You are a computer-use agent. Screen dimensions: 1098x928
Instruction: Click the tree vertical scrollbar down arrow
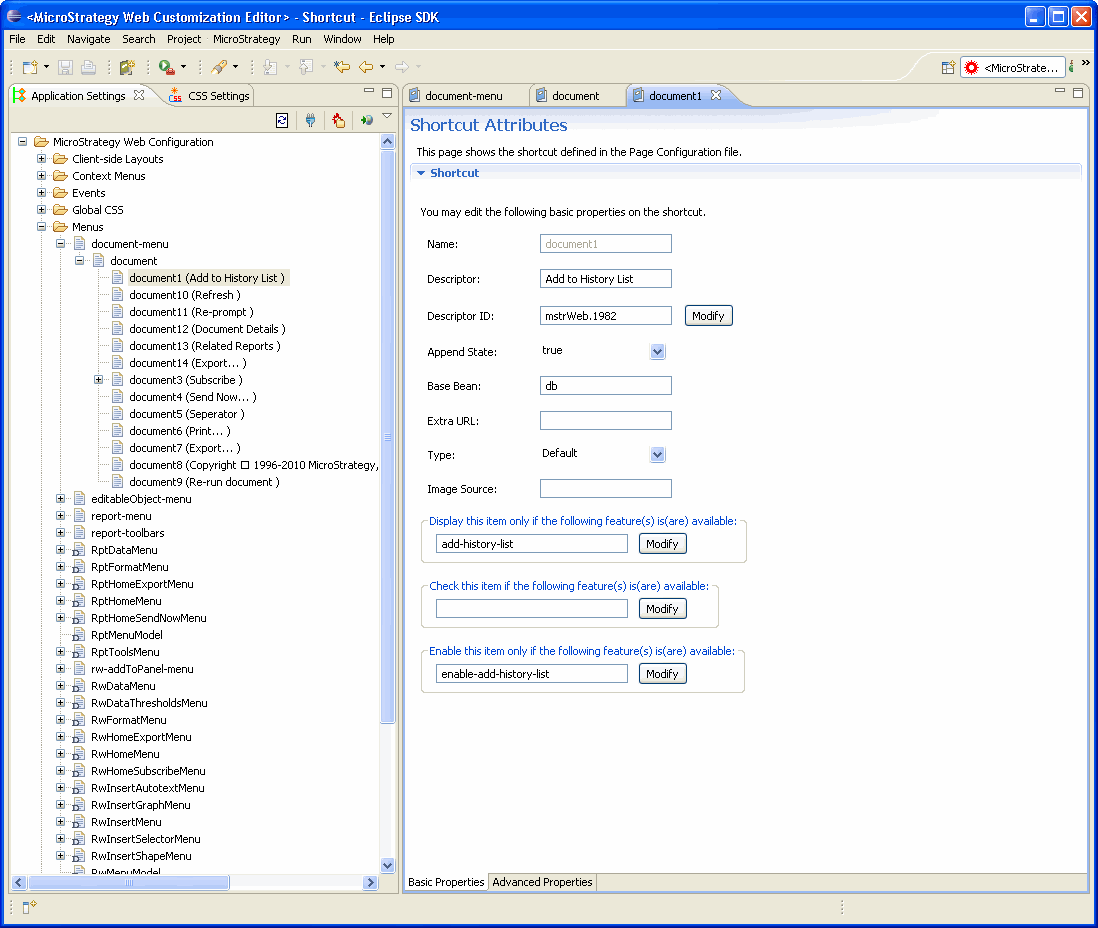pos(387,865)
